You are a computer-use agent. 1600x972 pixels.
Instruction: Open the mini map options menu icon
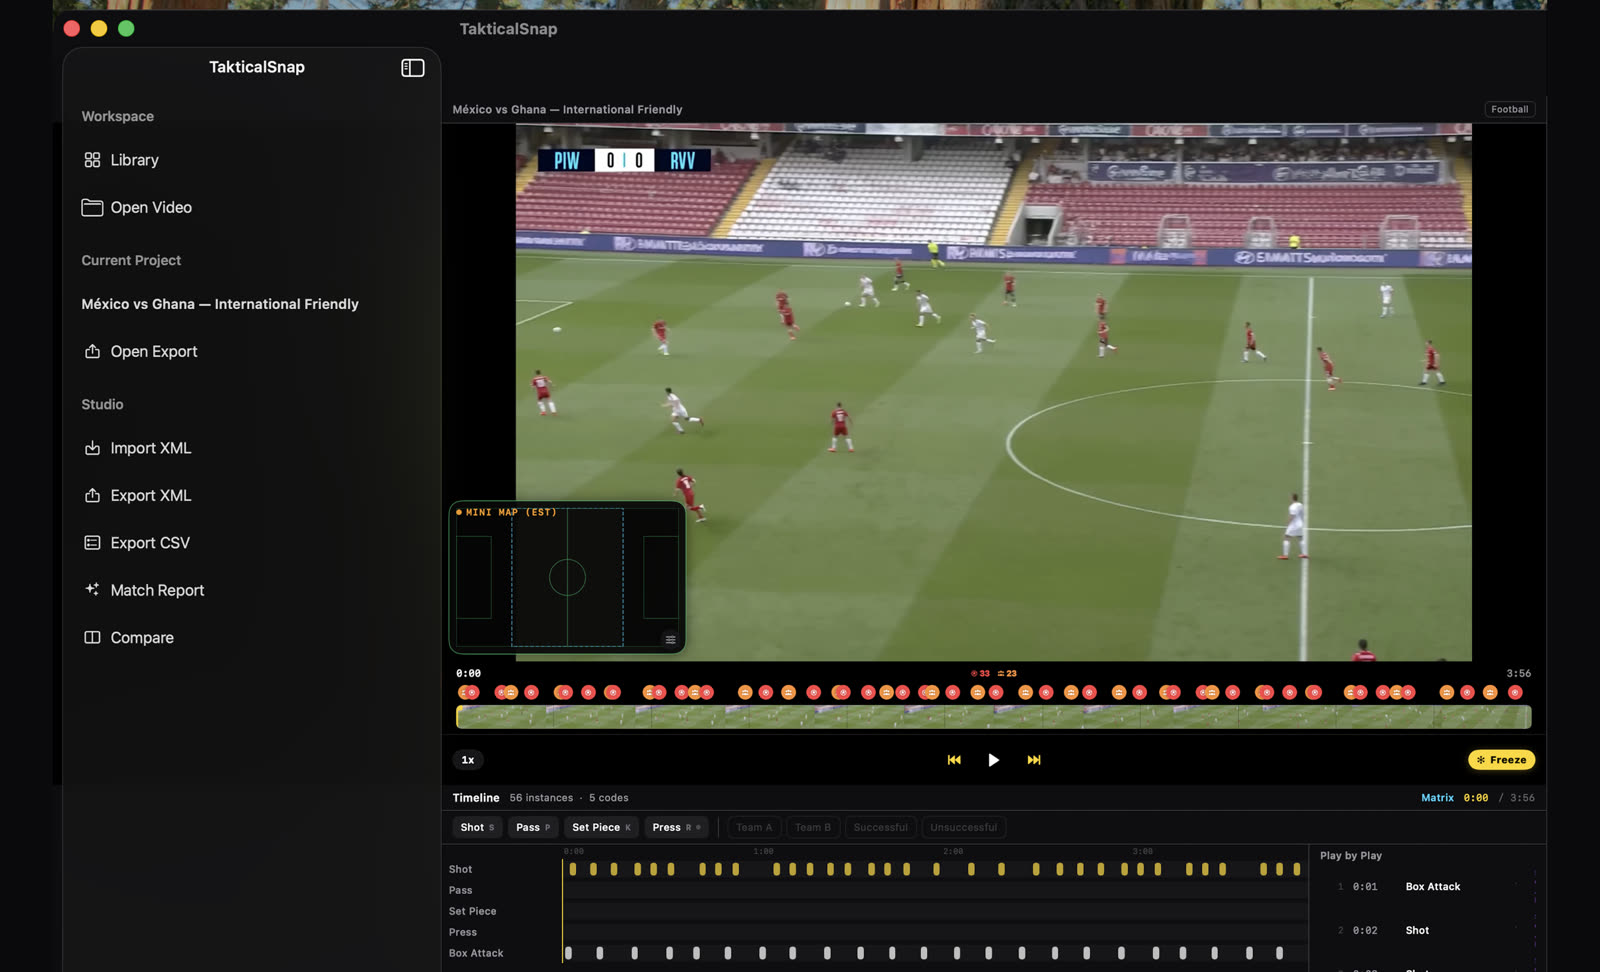pyautogui.click(x=670, y=639)
